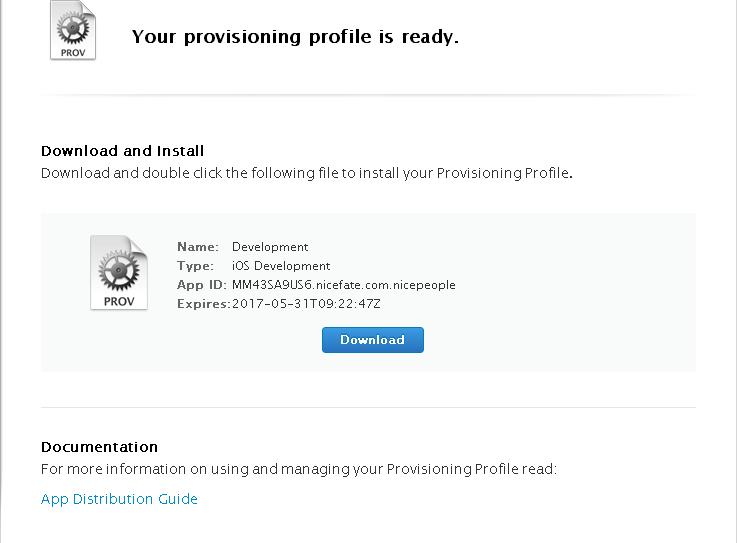The image size is (737, 543).
Task: Click the 'Expires:' field label
Action: (x=203, y=304)
